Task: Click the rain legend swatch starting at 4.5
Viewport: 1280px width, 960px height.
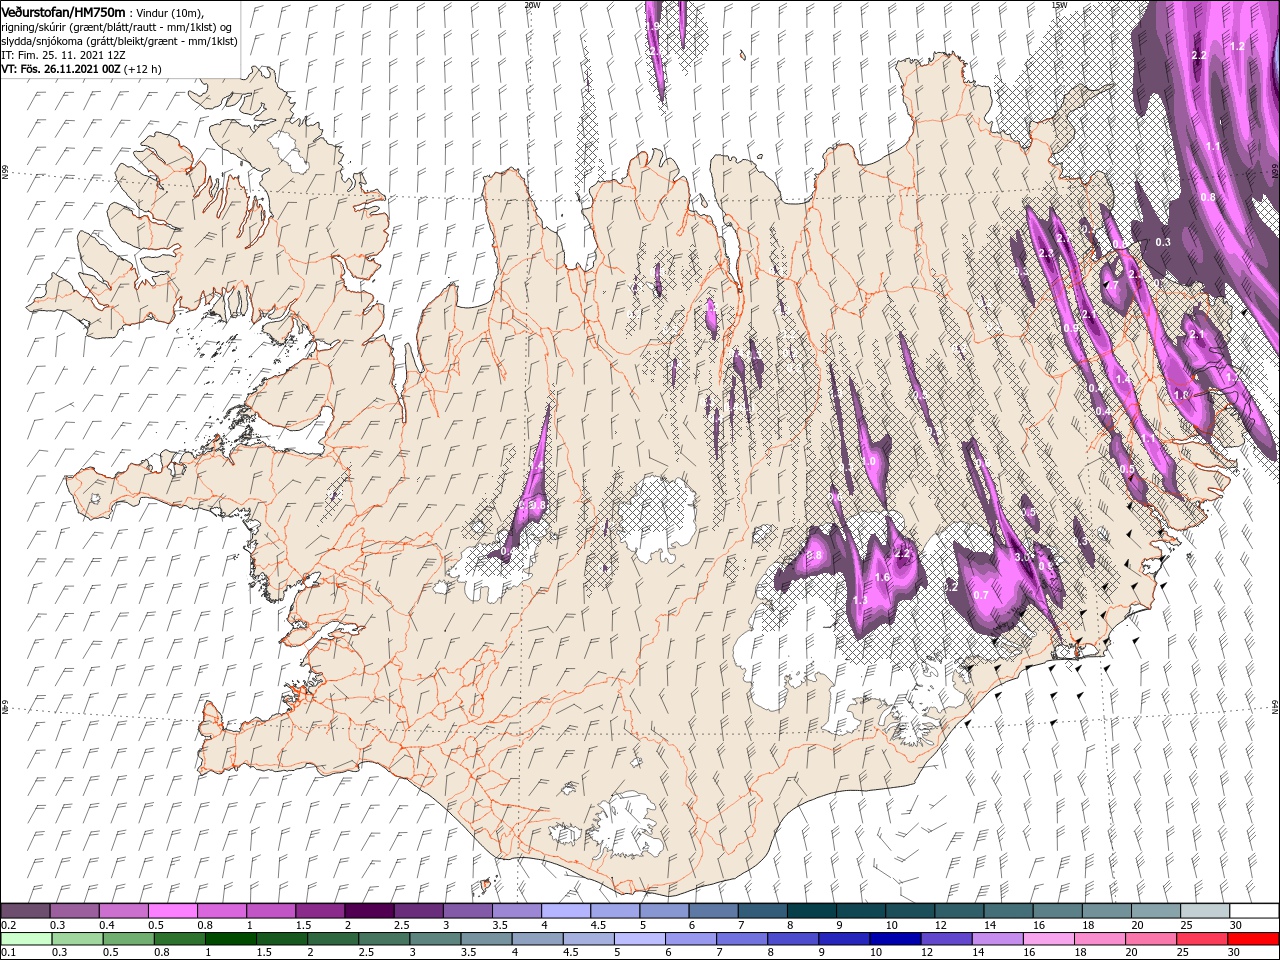Action: tap(588, 939)
